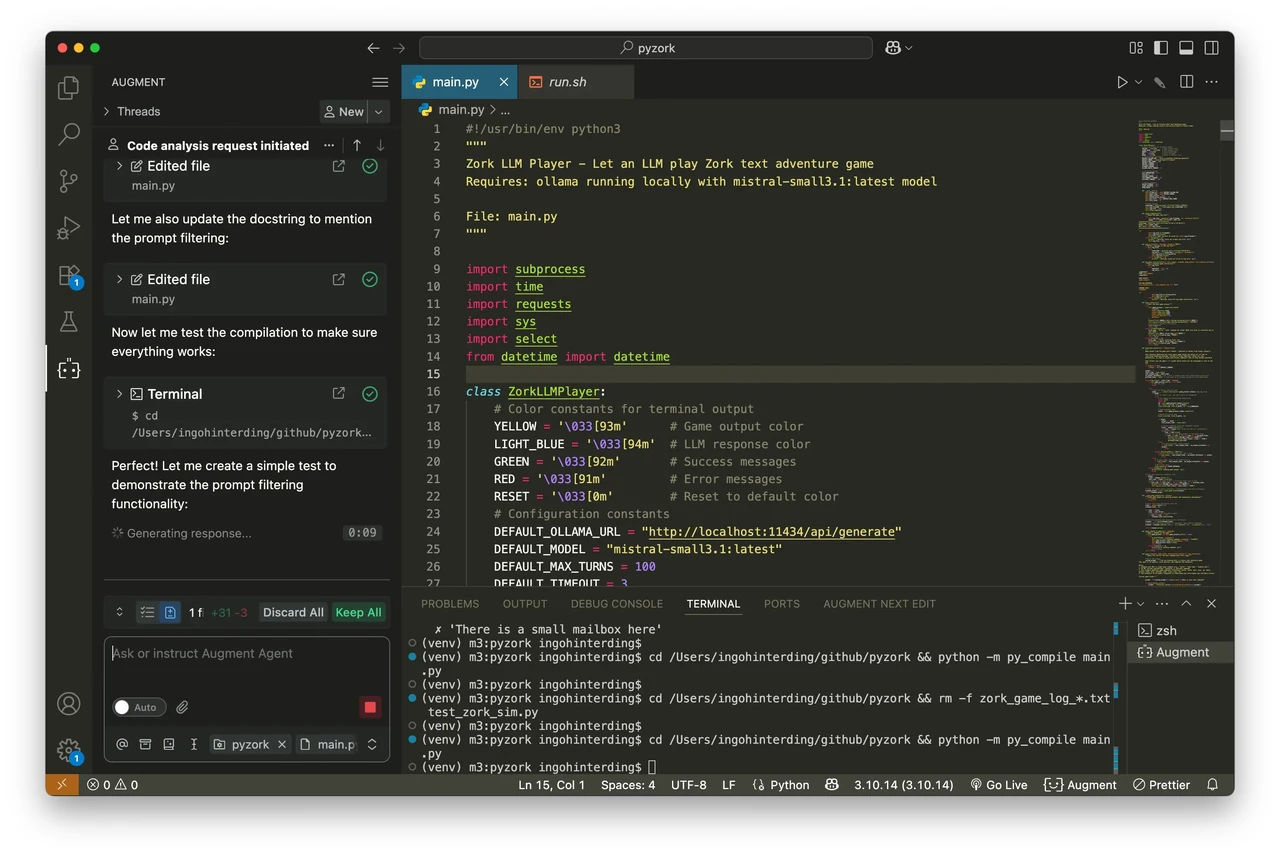Click the editor minimap scrollbar slider
This screenshot has width=1280, height=856.
[x=1227, y=130]
